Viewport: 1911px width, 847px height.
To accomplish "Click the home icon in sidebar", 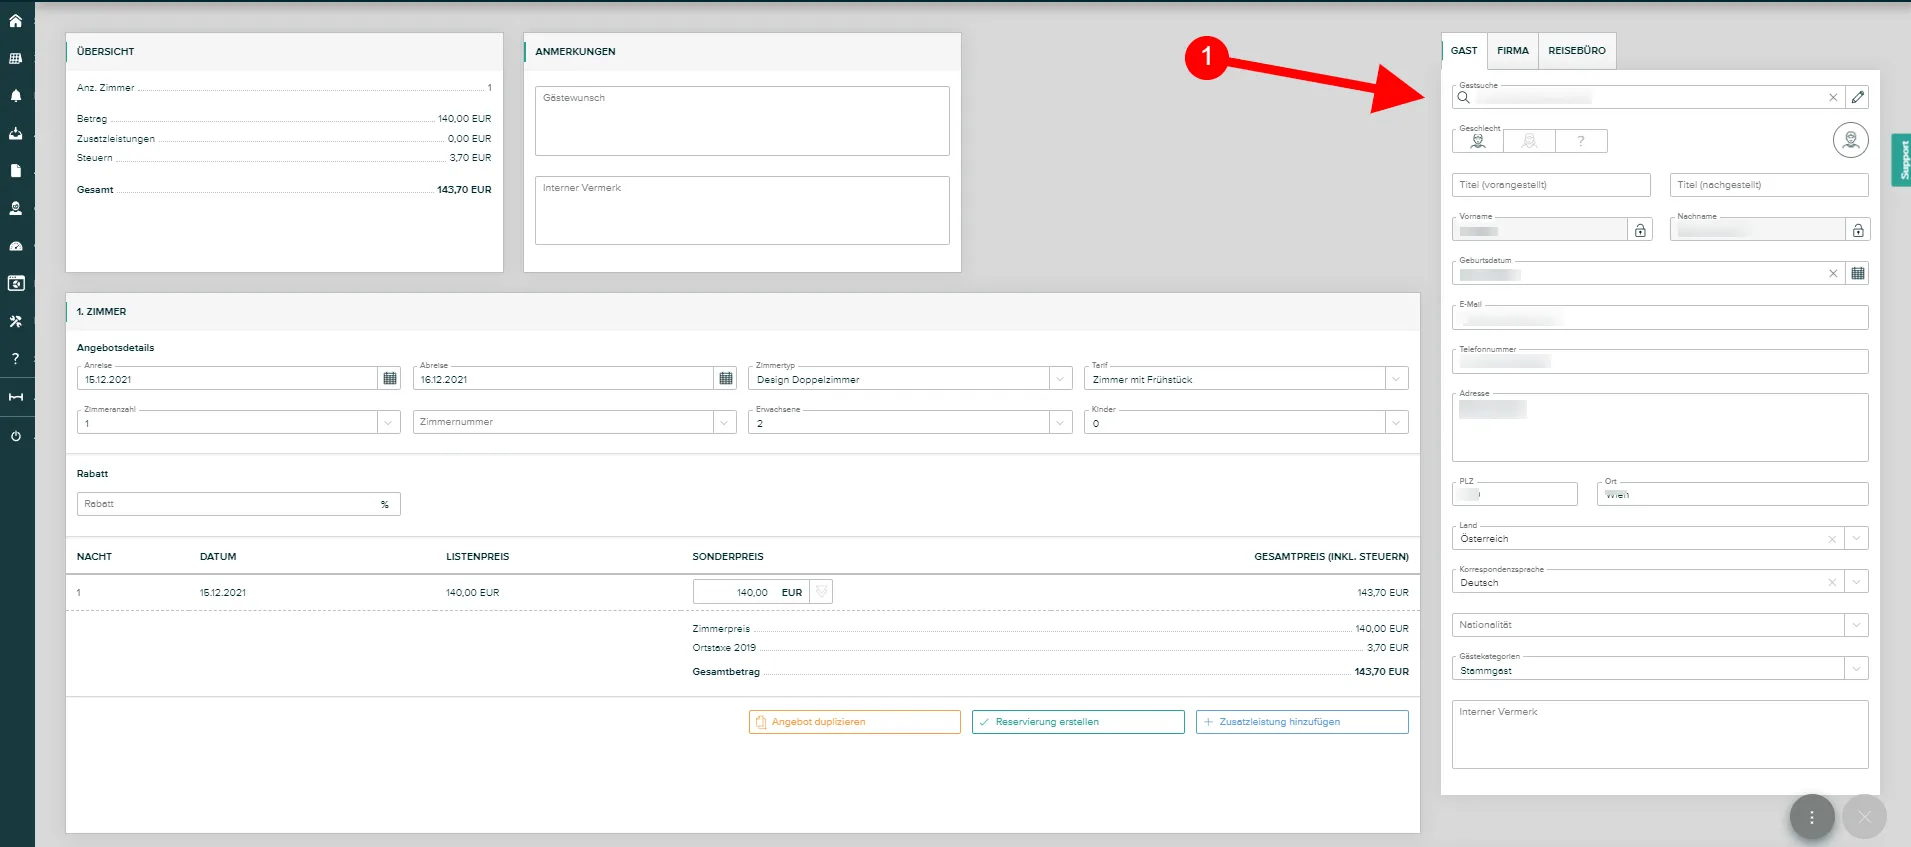I will pos(15,20).
